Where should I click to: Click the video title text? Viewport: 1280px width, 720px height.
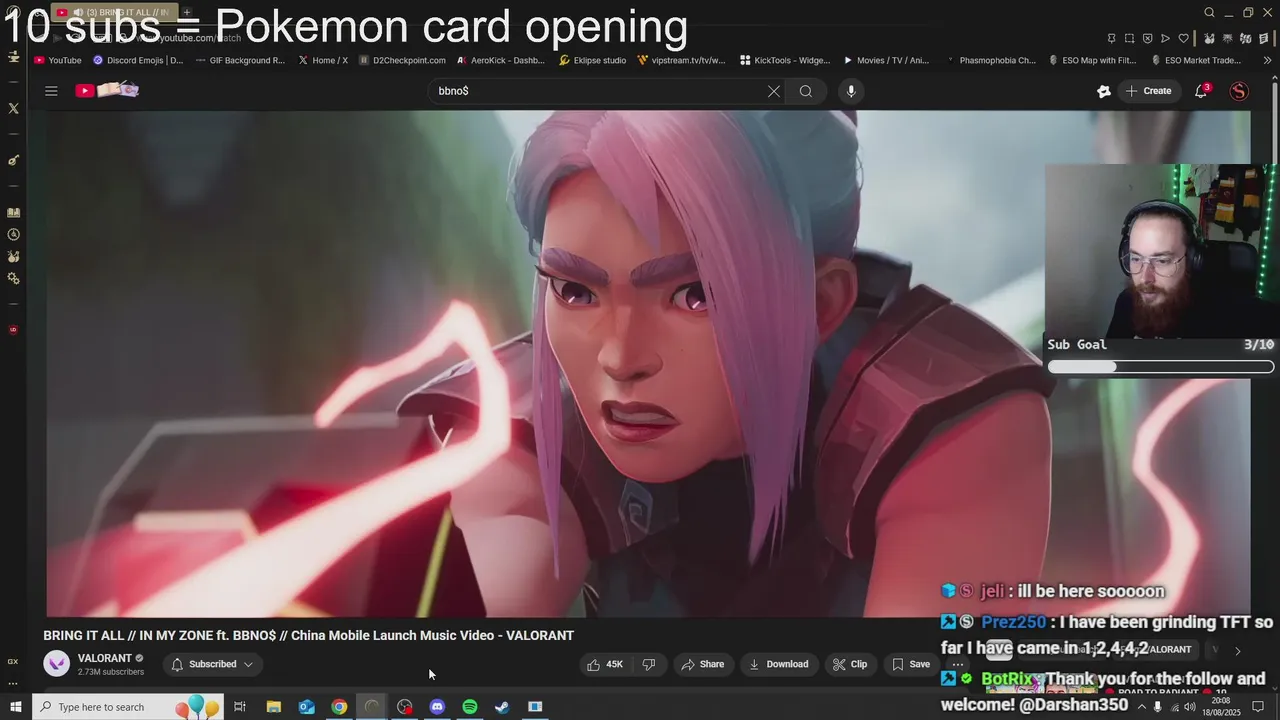click(308, 635)
